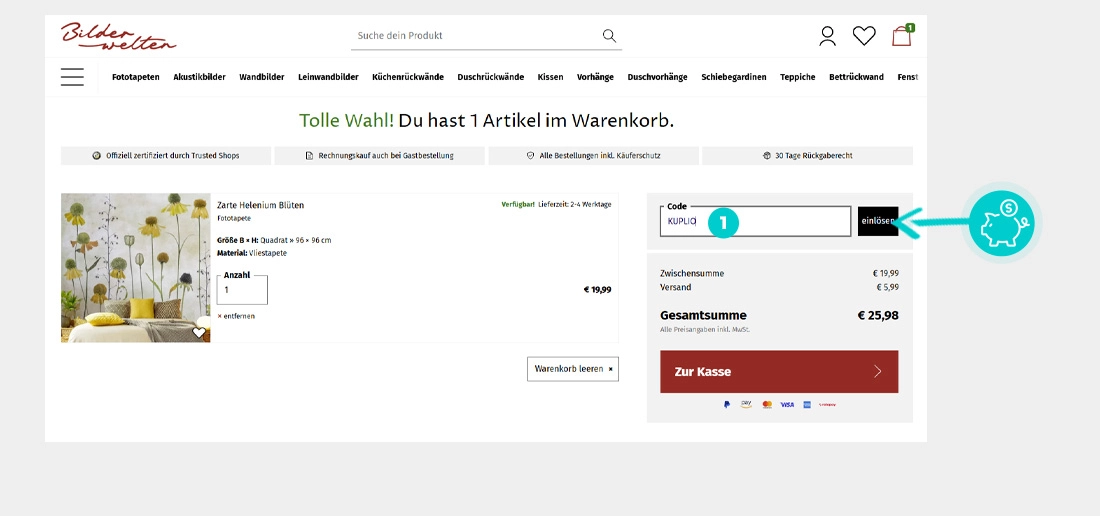Open the Schiebegardinen menu
Viewport: 1100px width, 516px height.
click(x=734, y=77)
